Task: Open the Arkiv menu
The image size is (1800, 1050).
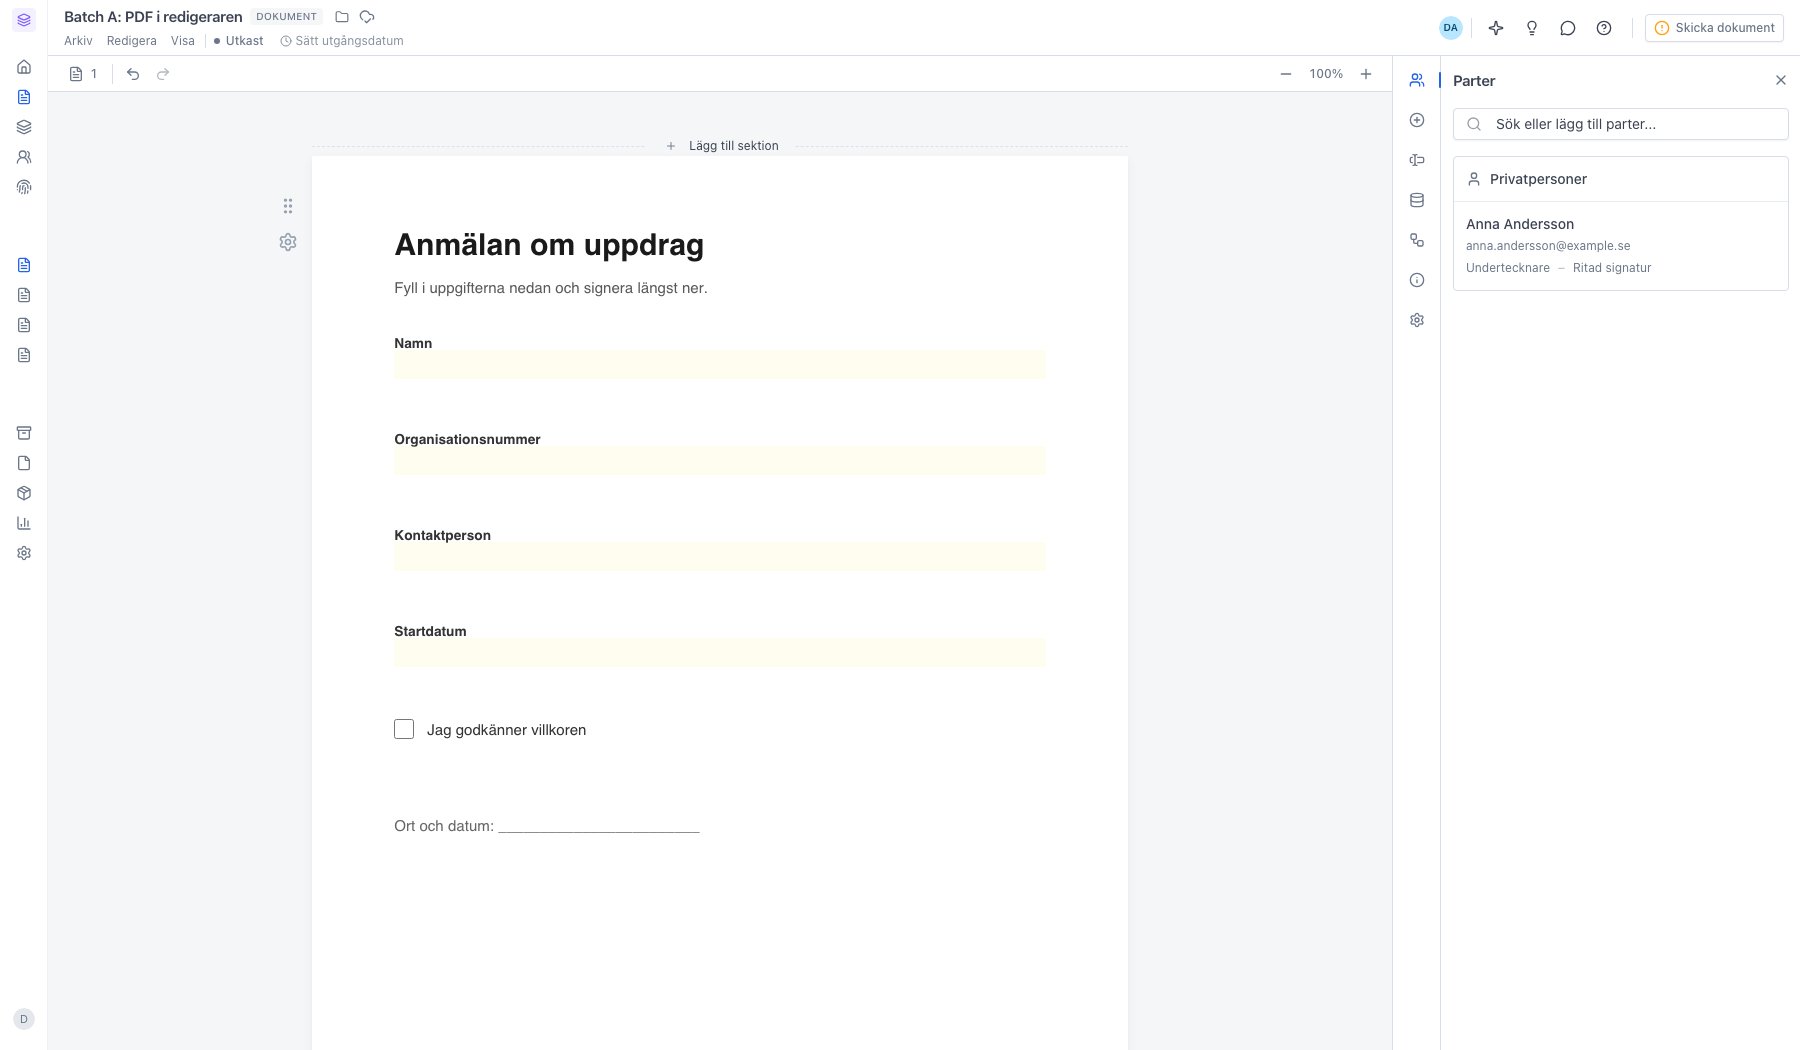Action: 78,41
